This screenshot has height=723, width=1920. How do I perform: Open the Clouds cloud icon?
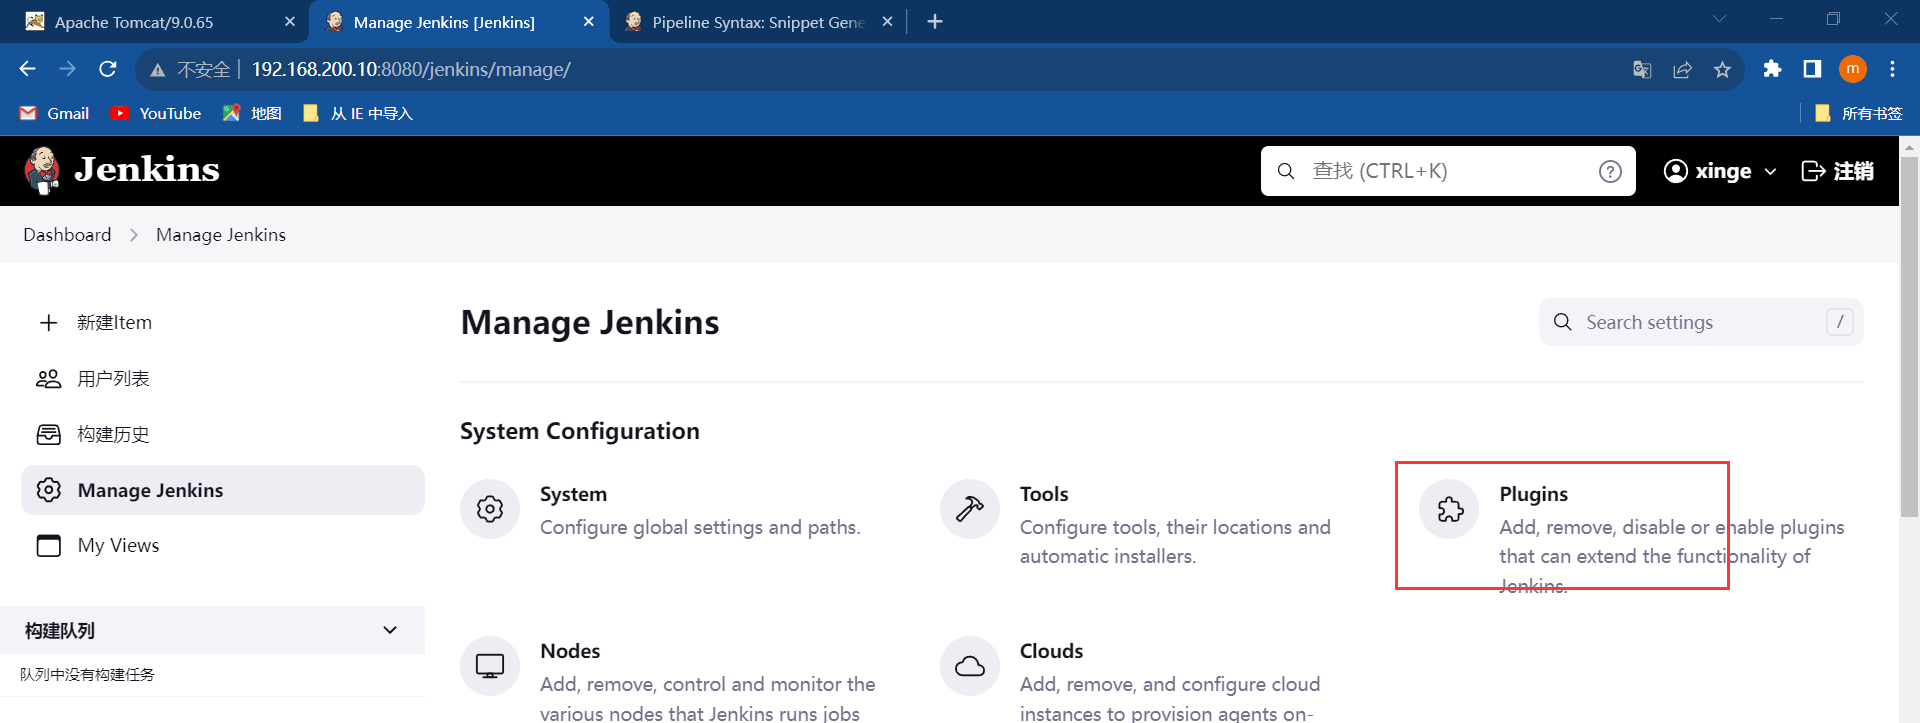pos(970,666)
